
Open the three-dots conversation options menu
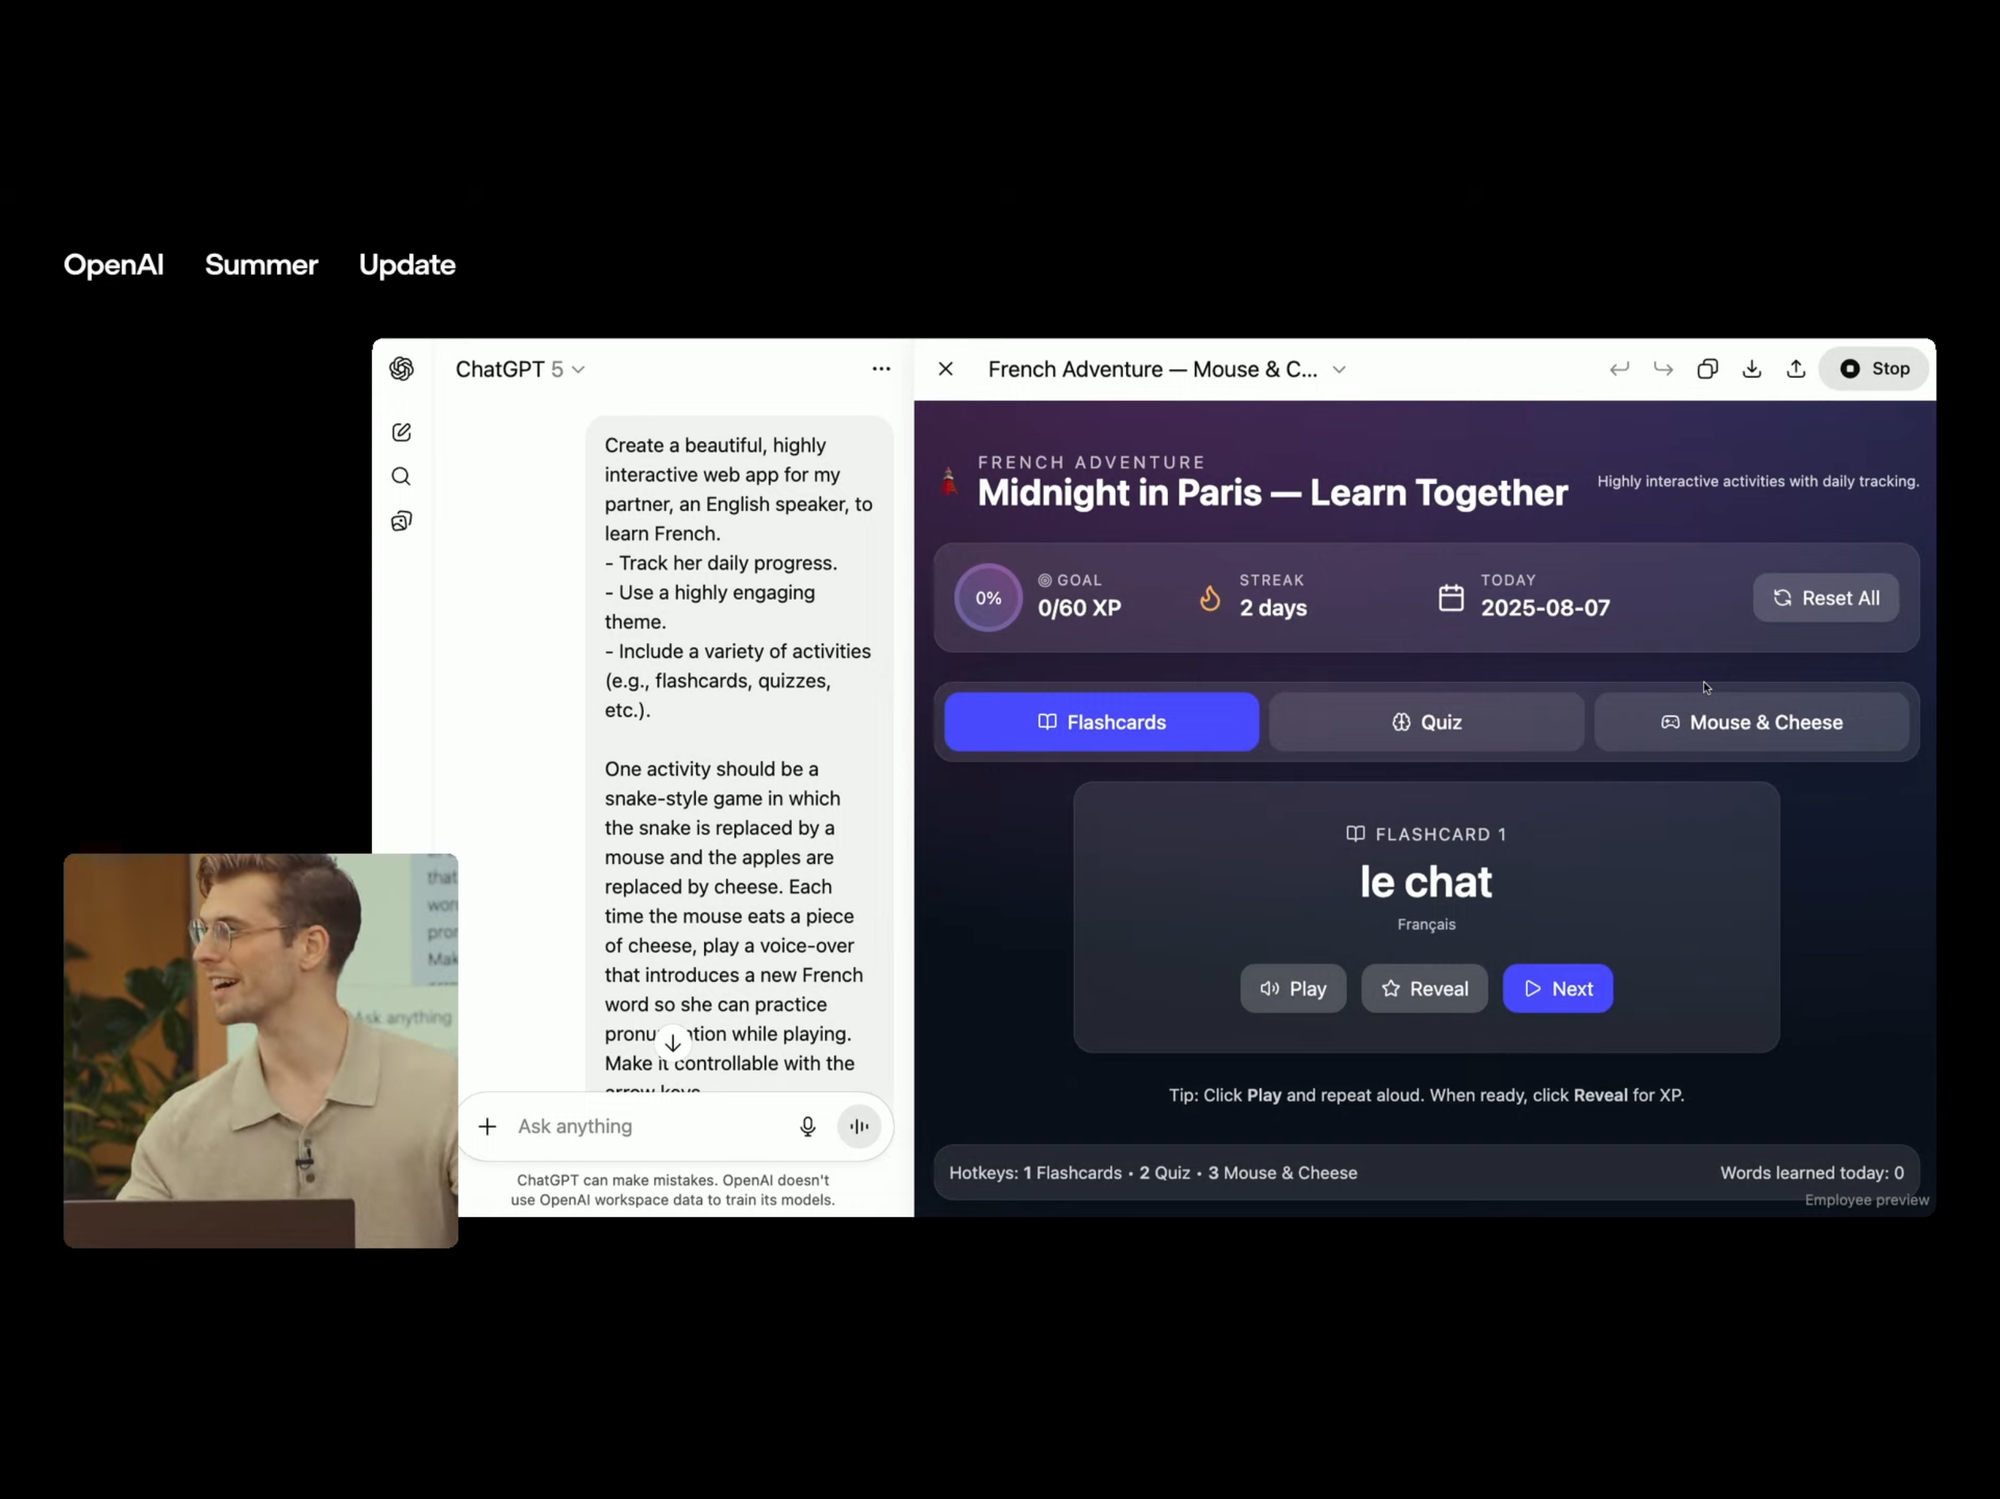pyautogui.click(x=881, y=369)
